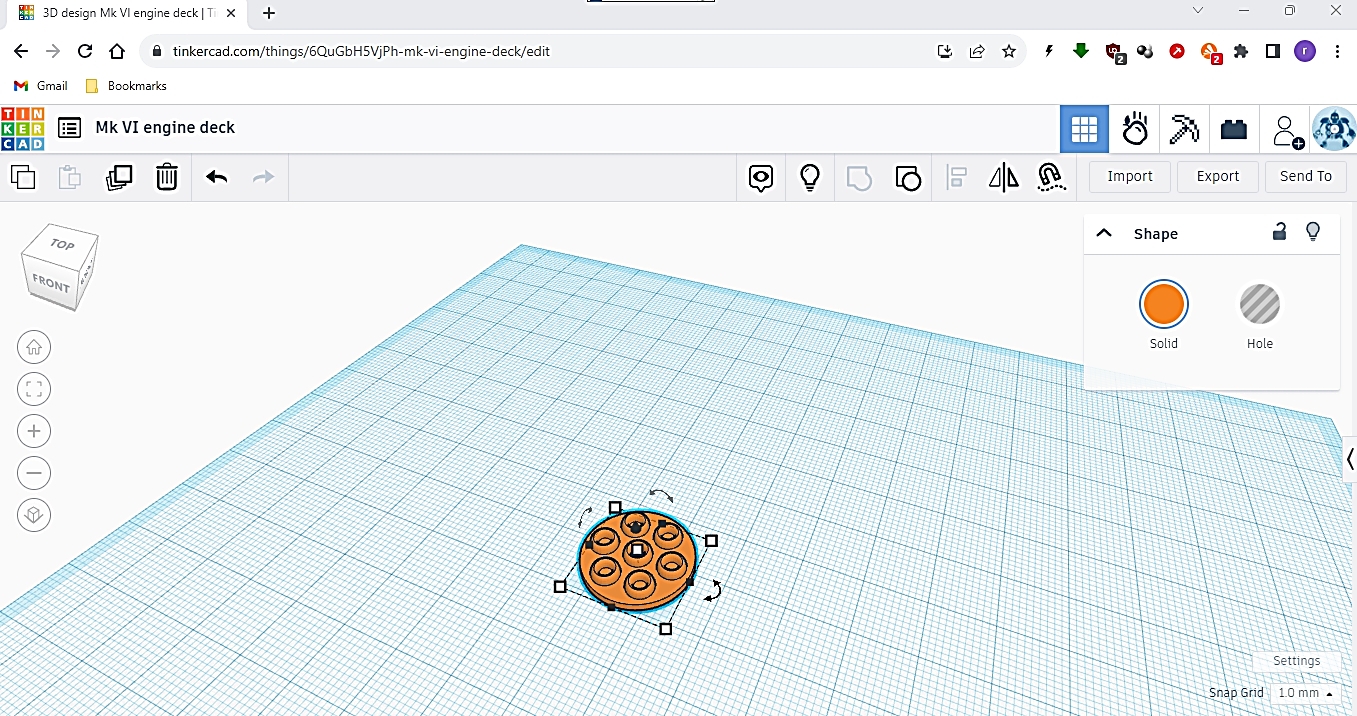Toggle the perspective/orthographic view cube icon
This screenshot has width=1357, height=716.
[34, 516]
